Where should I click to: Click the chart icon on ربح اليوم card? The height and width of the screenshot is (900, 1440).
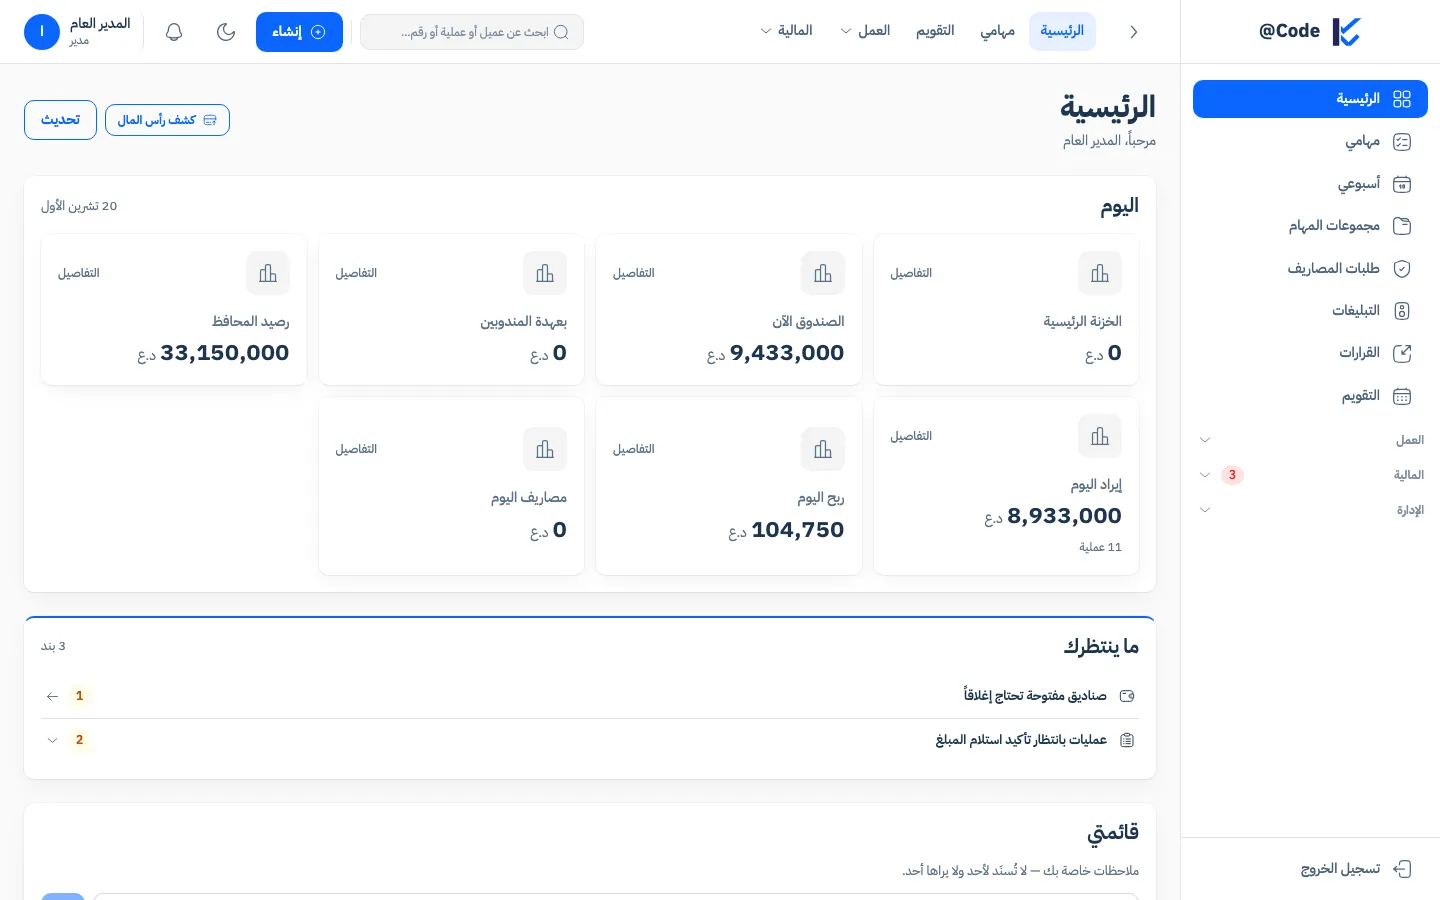point(823,449)
